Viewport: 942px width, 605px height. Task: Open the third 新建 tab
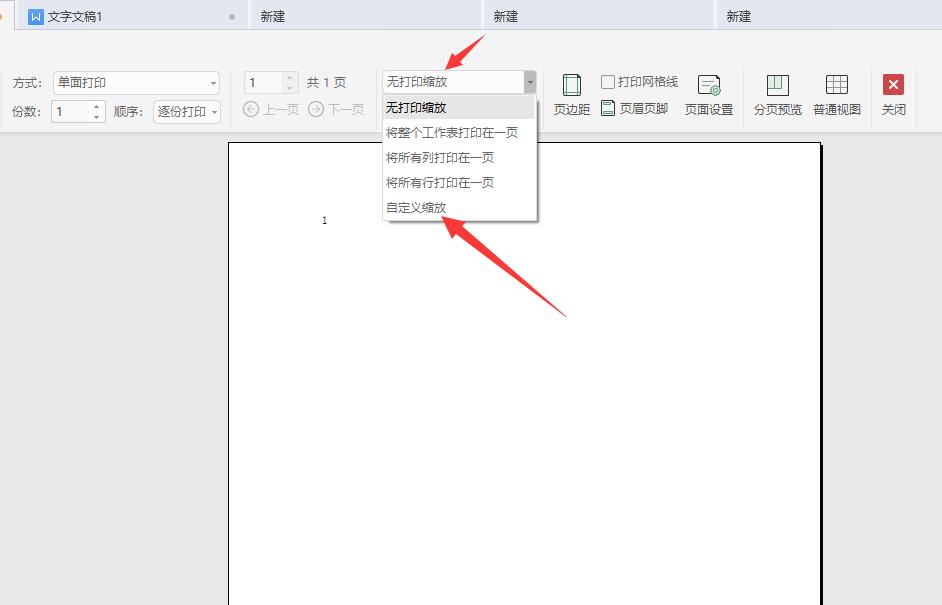point(829,16)
